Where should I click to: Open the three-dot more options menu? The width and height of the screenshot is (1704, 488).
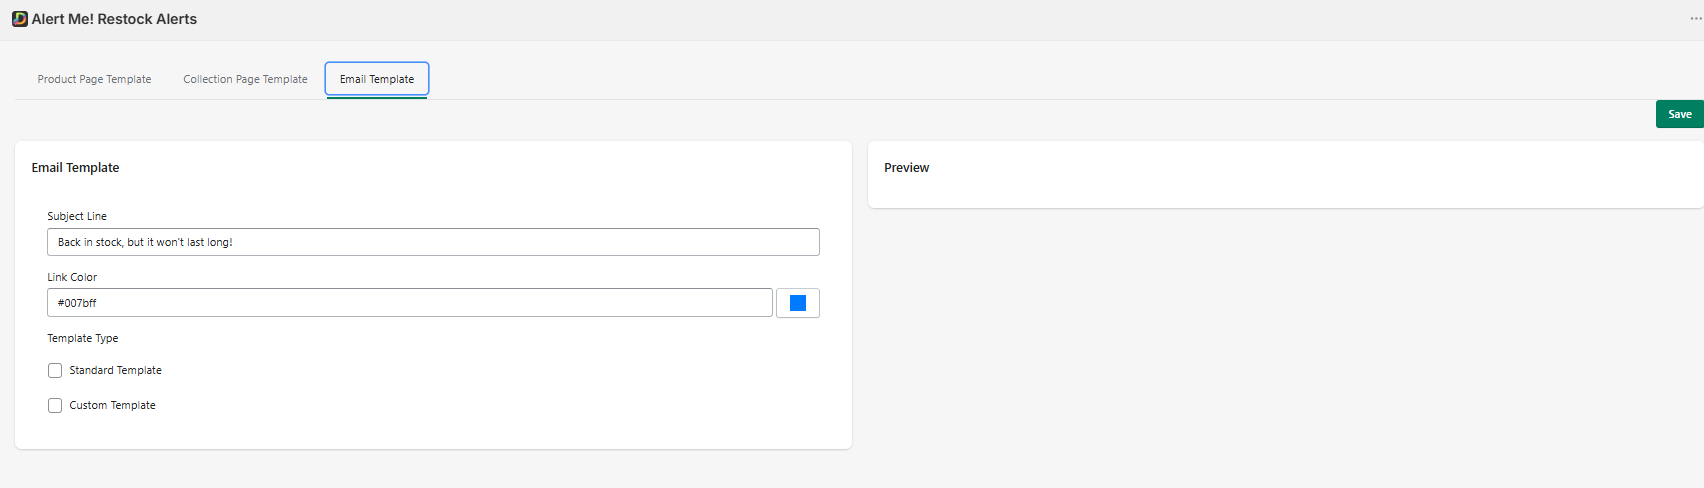coord(1696,19)
